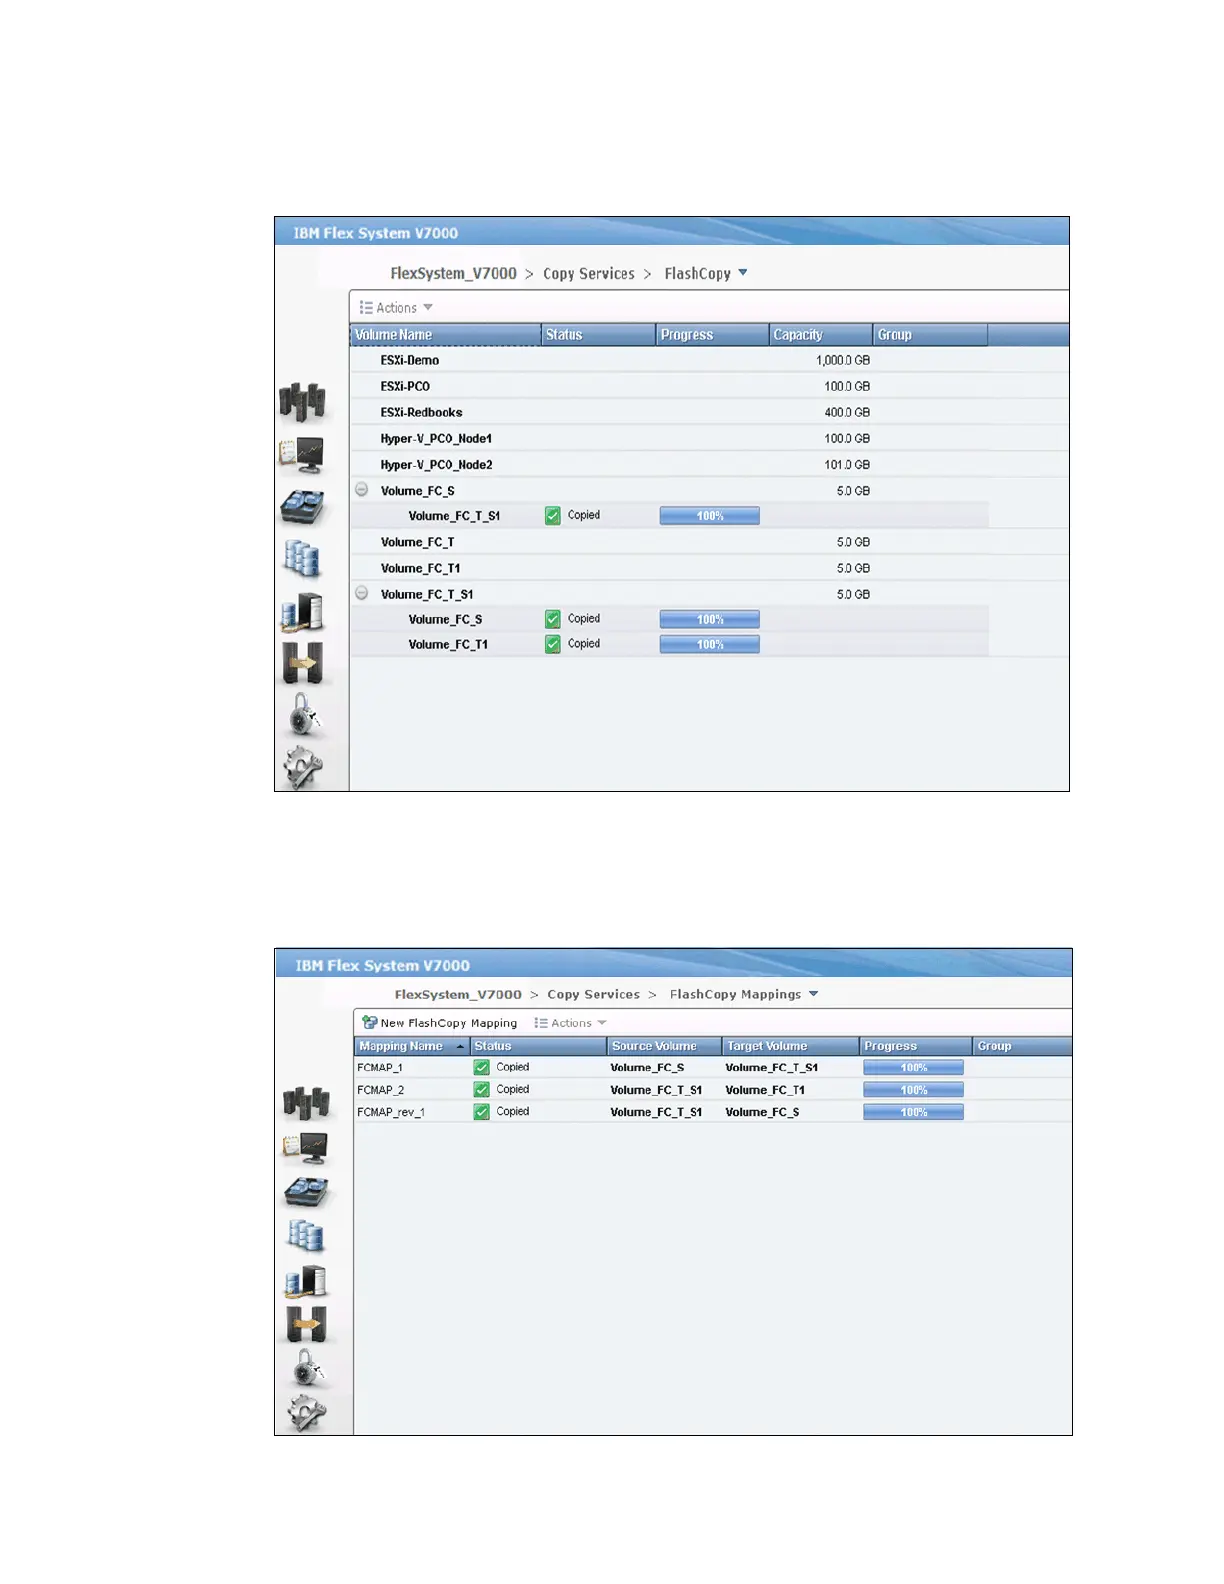This screenshot has height=1584, width=1224.
Task: Open Volumes icon in FlashCopy Mappings window sidebar
Action: pos(306,1236)
